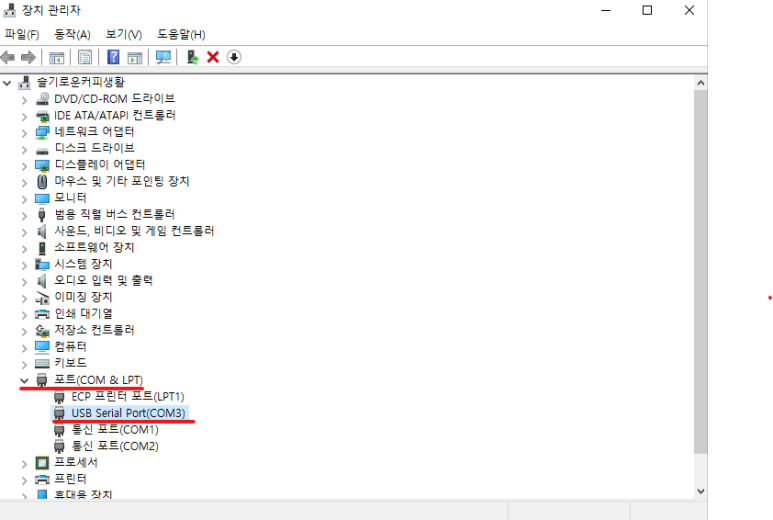The image size is (773, 520).
Task: Select the 디스플레이 어댑터 label
Action: point(100,165)
